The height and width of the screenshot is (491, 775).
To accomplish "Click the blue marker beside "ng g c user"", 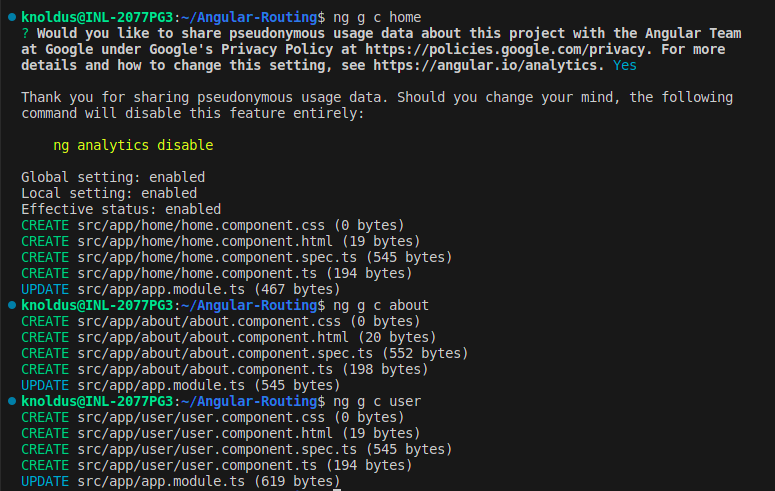I will [10, 401].
